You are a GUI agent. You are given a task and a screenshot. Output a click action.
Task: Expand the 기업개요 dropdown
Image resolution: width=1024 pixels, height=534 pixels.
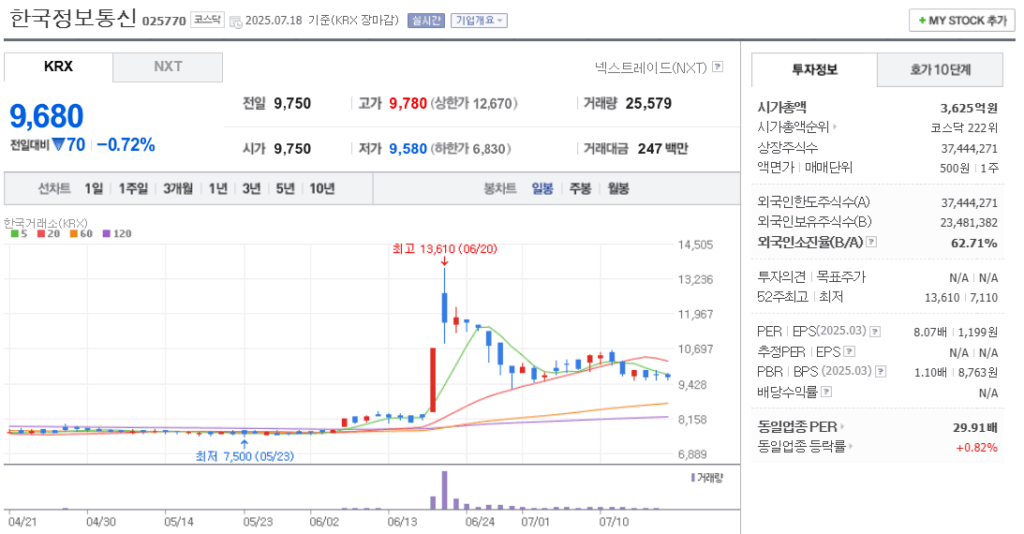click(x=479, y=21)
